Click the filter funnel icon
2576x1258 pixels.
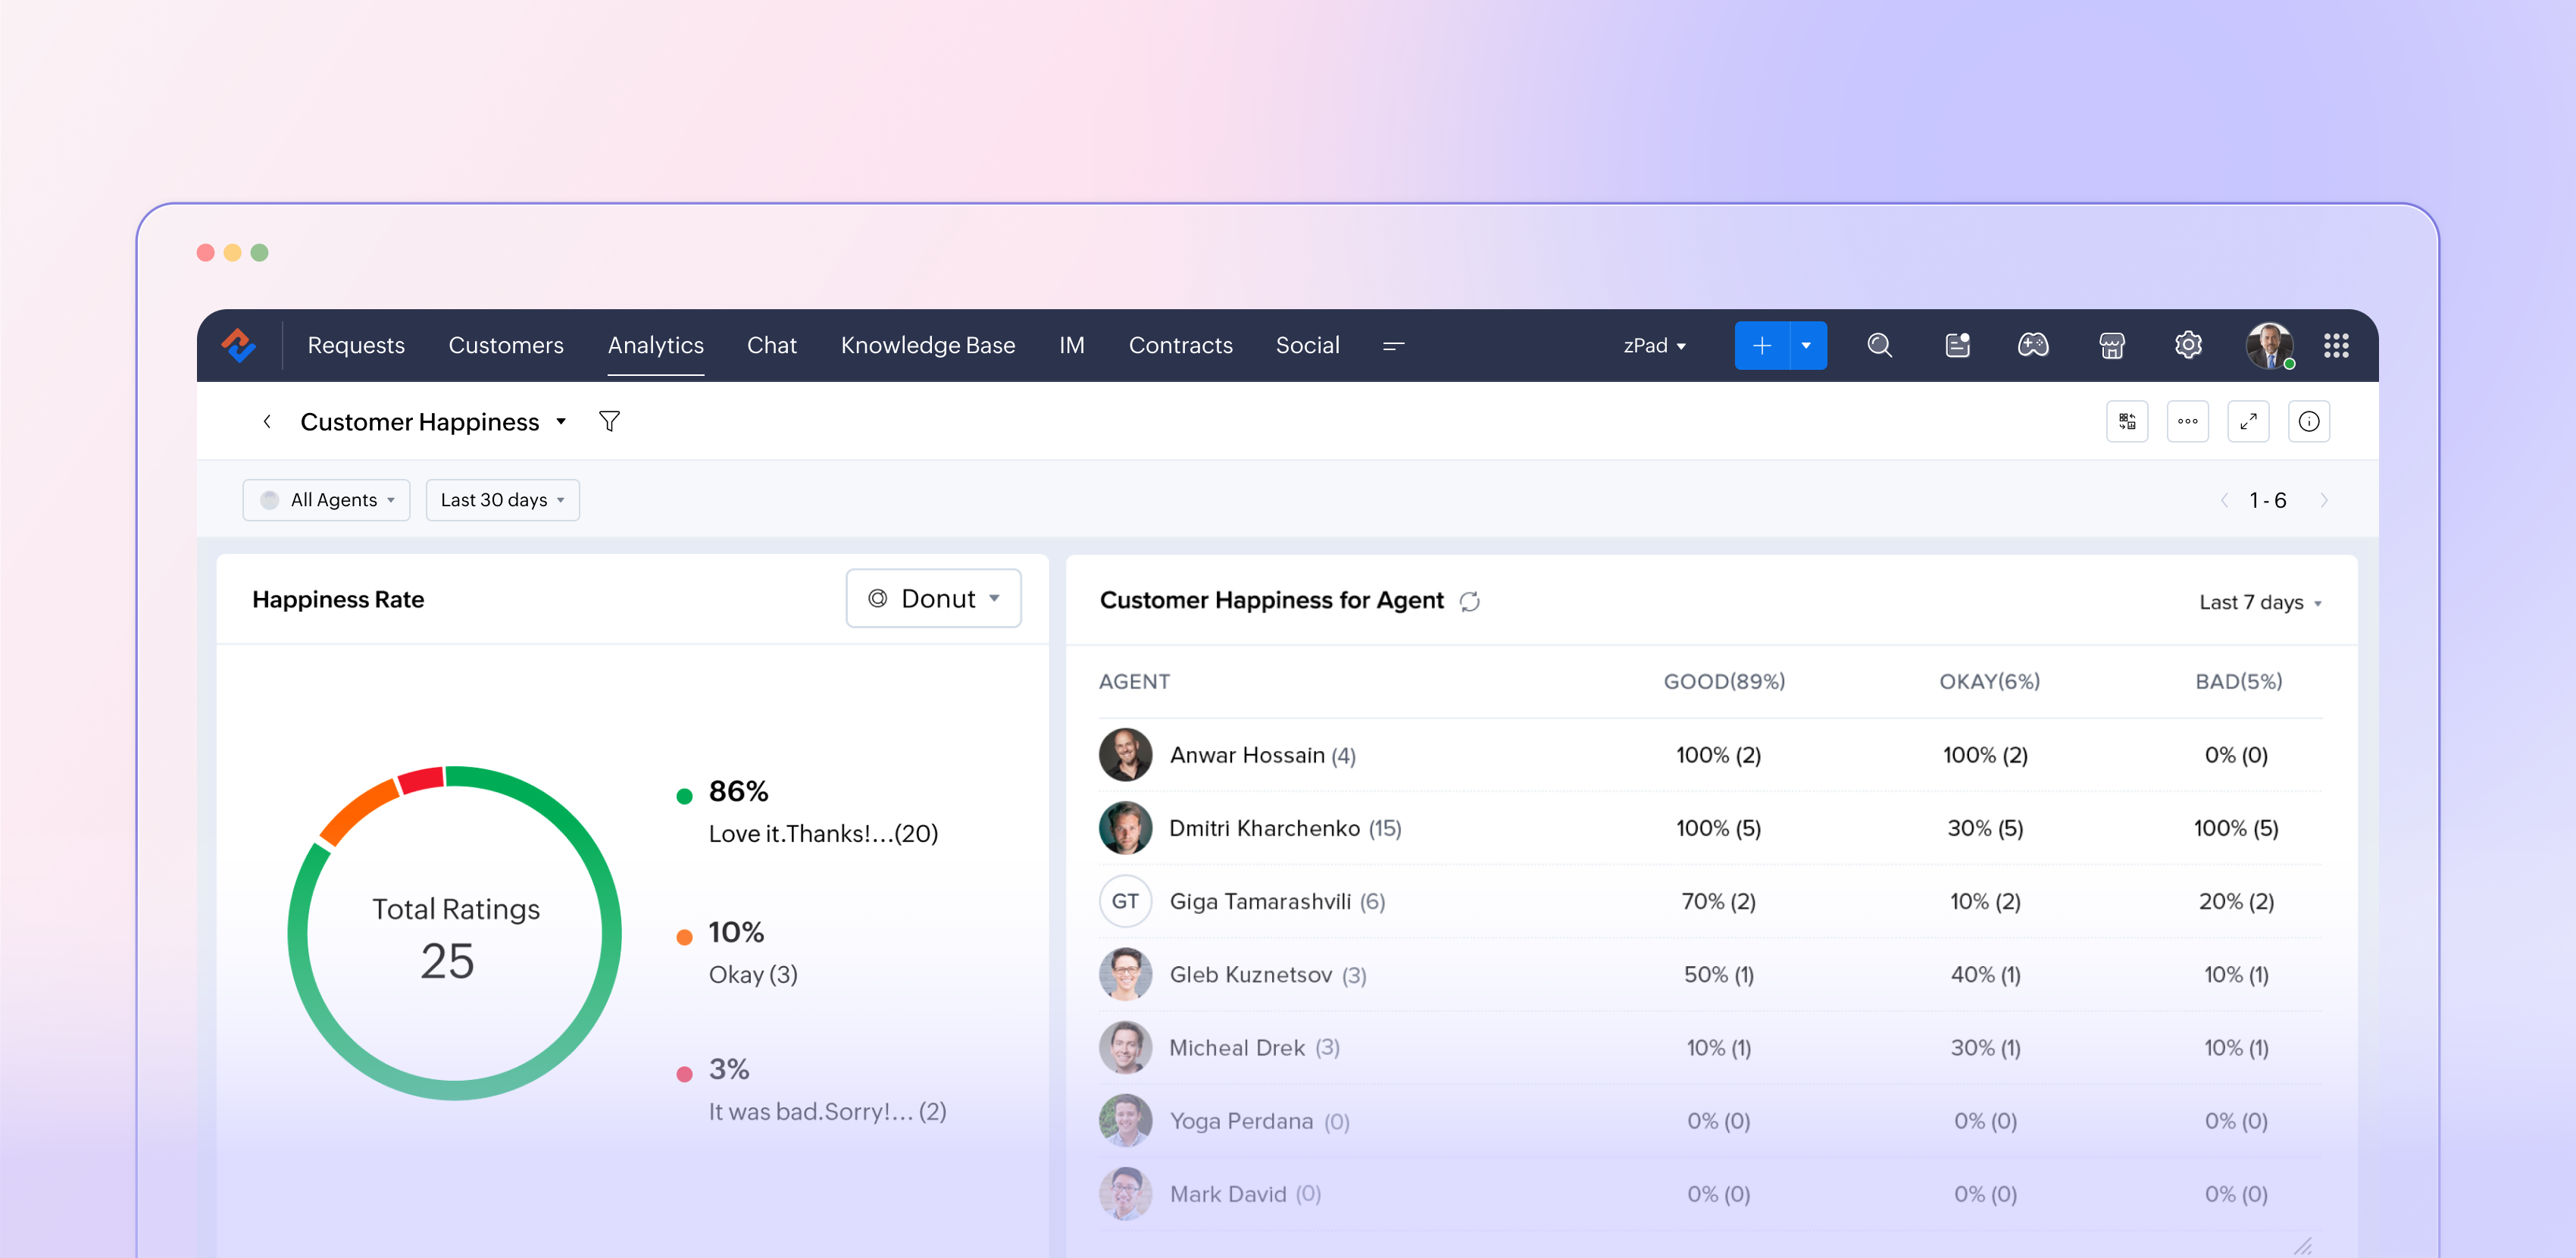pos(609,421)
